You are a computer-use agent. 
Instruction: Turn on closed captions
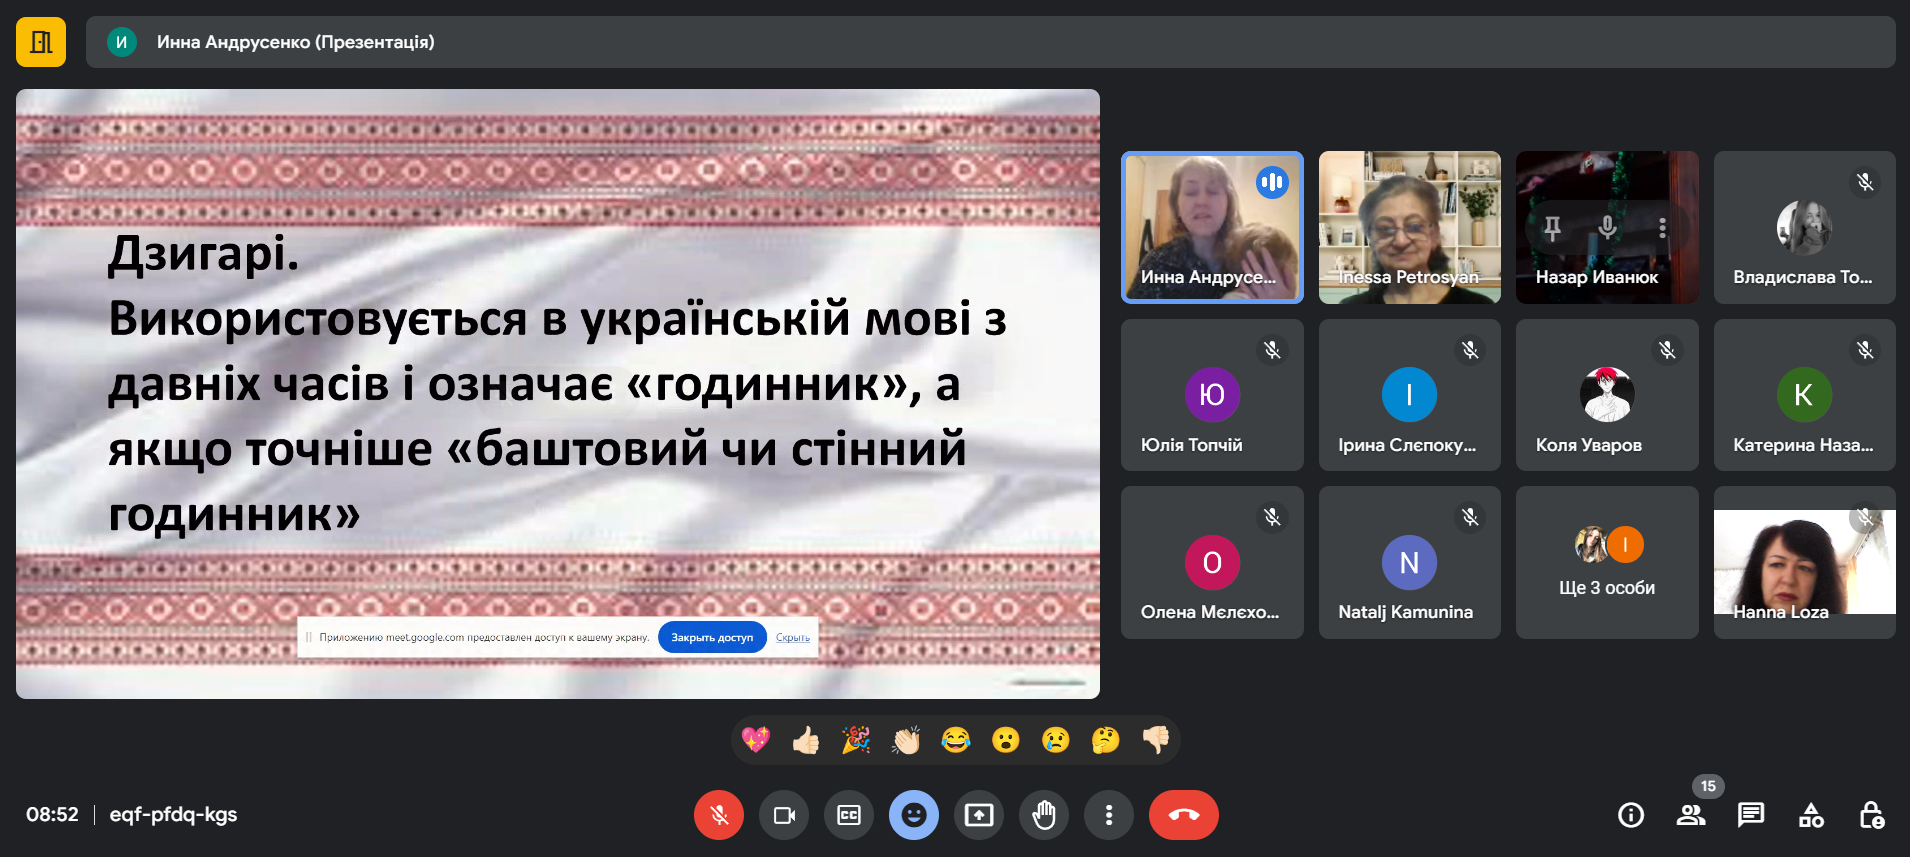(x=849, y=815)
